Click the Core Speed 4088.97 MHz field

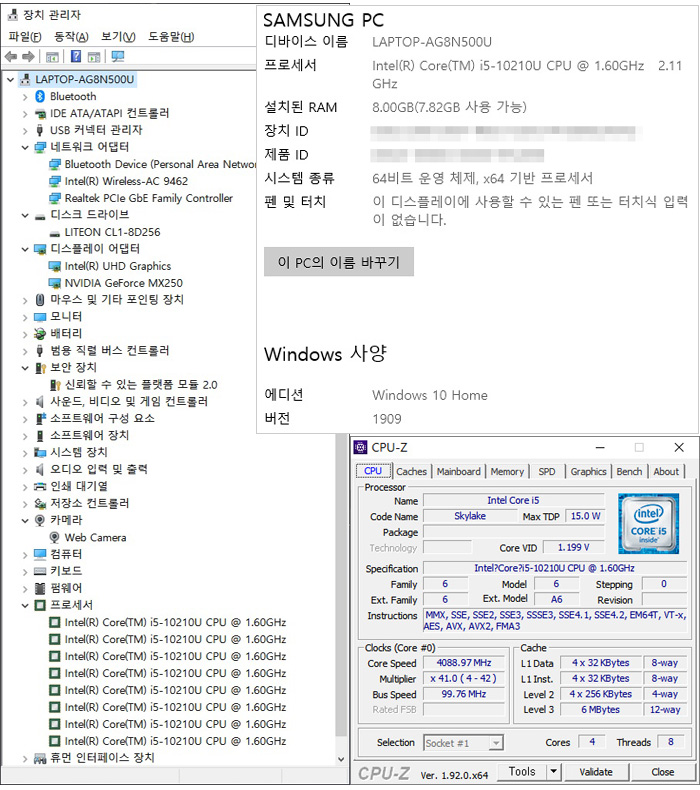coord(464,663)
